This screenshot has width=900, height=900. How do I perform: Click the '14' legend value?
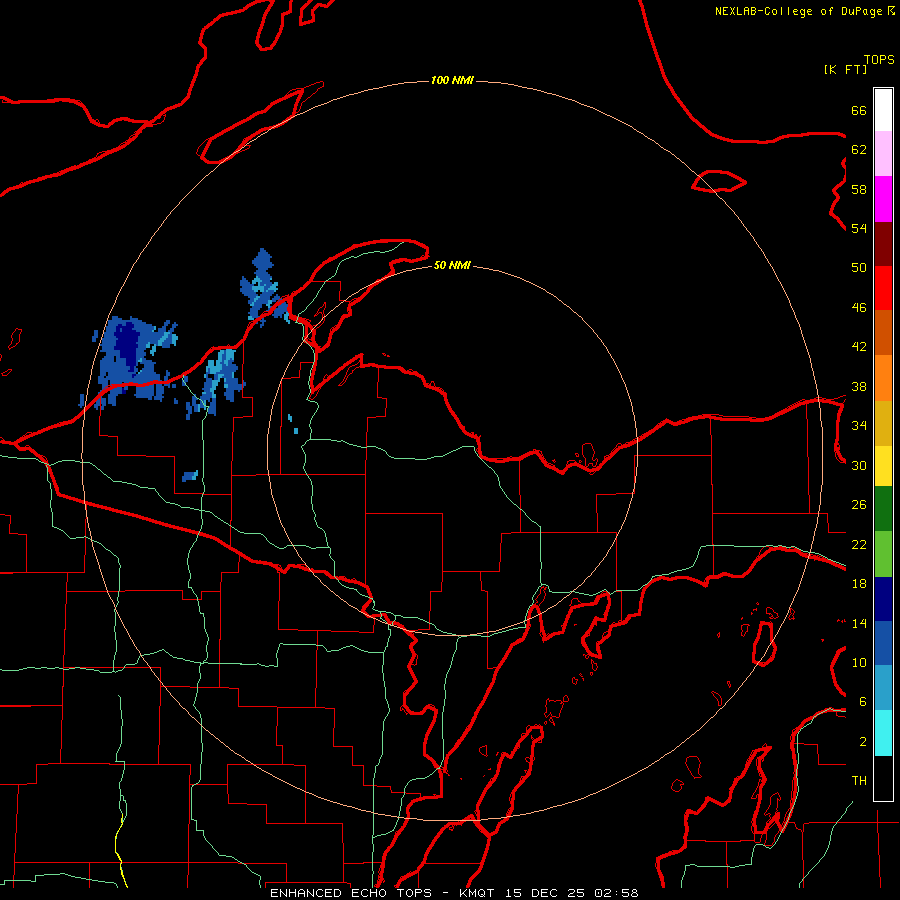point(859,623)
